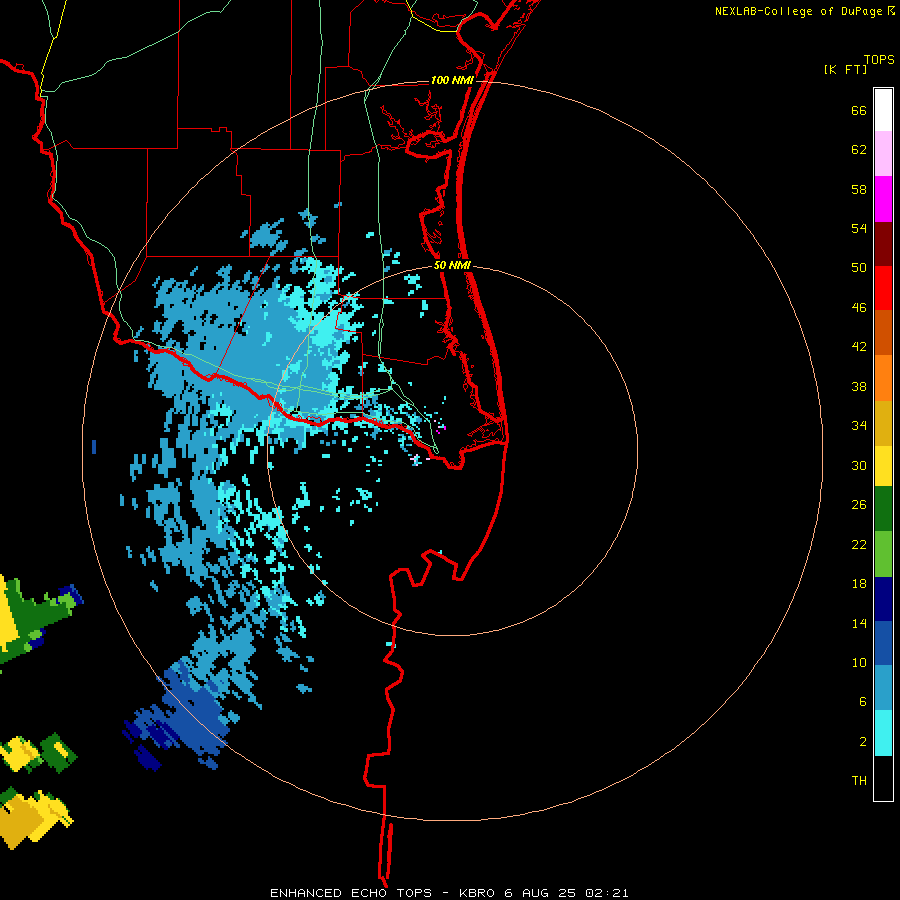Click the 'NEXLAB-College of DuPage' header text
This screenshot has width=900, height=900.
(x=798, y=11)
